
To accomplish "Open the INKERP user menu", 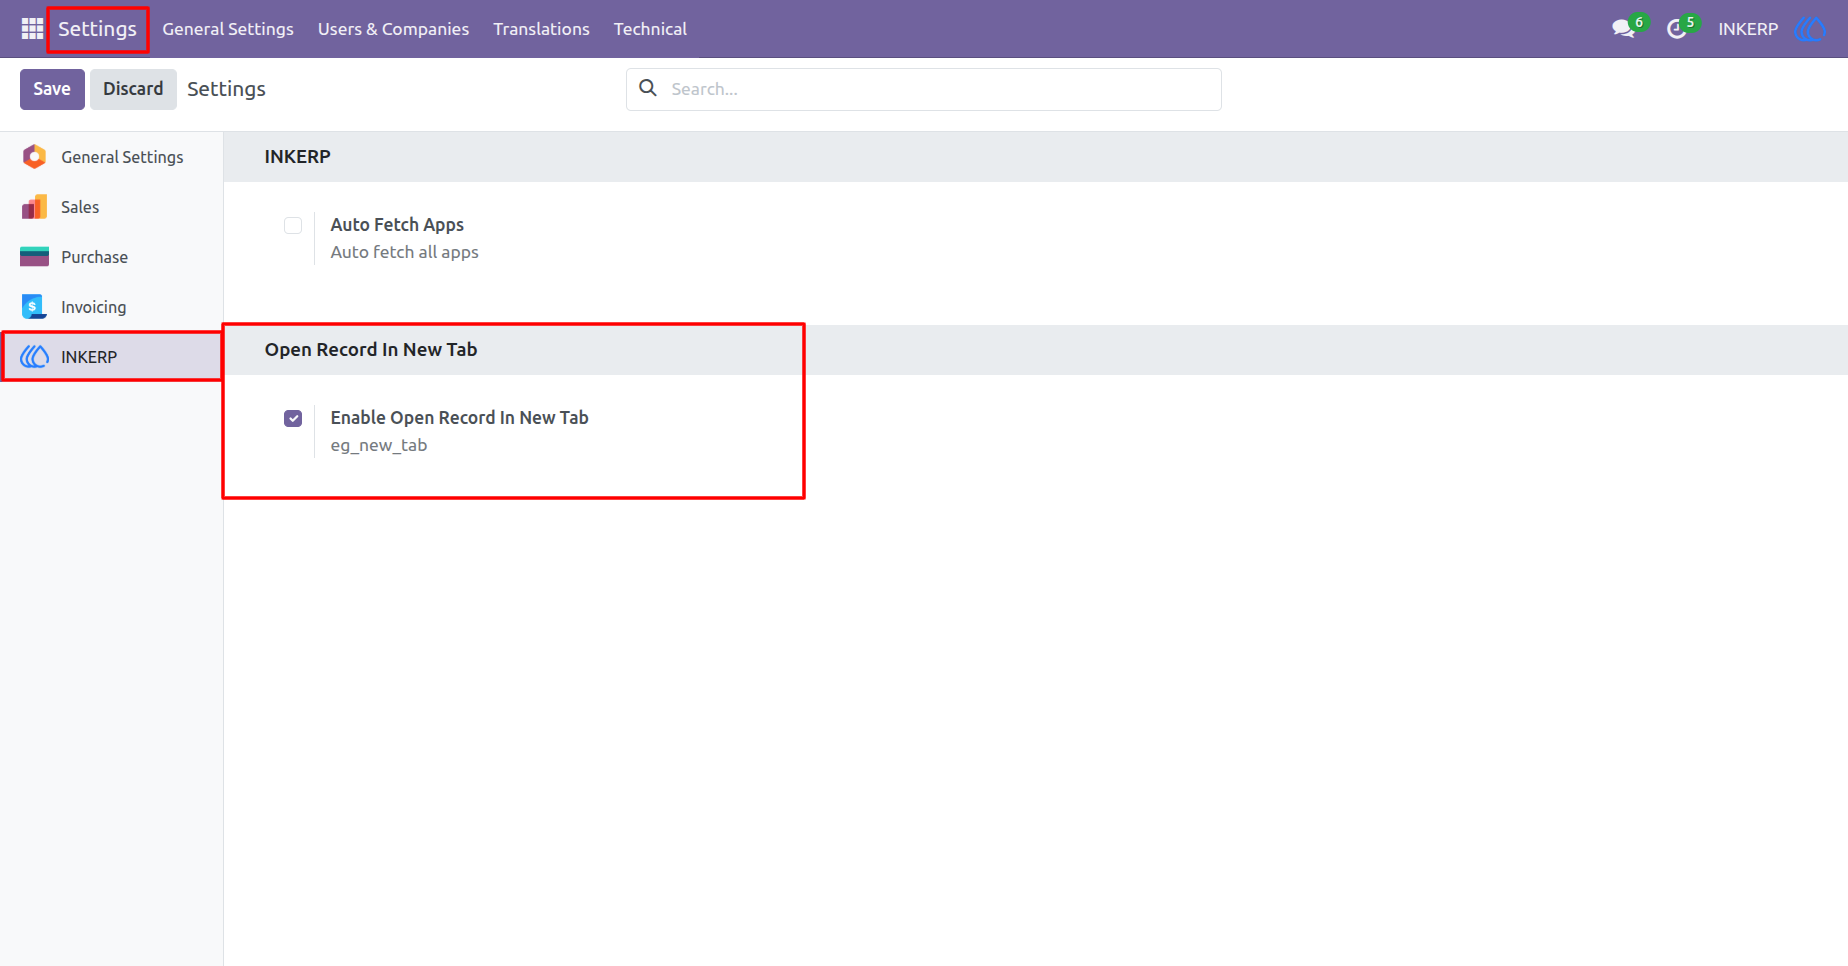I will click(x=1748, y=29).
